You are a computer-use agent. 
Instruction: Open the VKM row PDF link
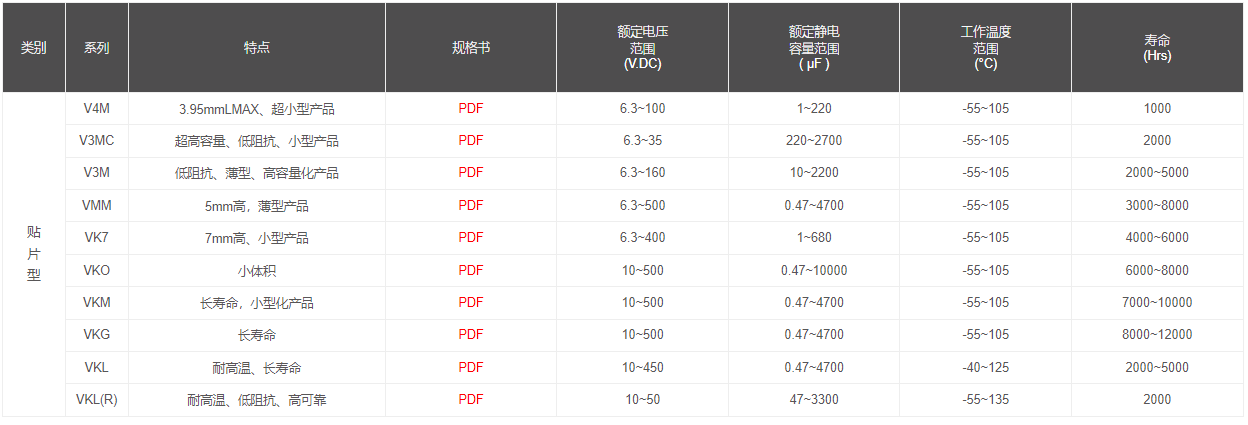click(x=470, y=302)
